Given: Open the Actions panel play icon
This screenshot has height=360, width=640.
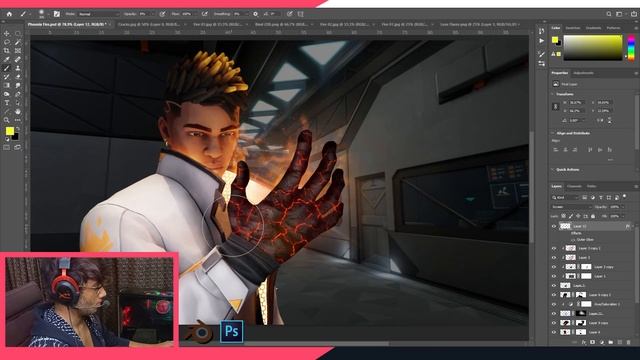Looking at the screenshot, I should (x=542, y=41).
